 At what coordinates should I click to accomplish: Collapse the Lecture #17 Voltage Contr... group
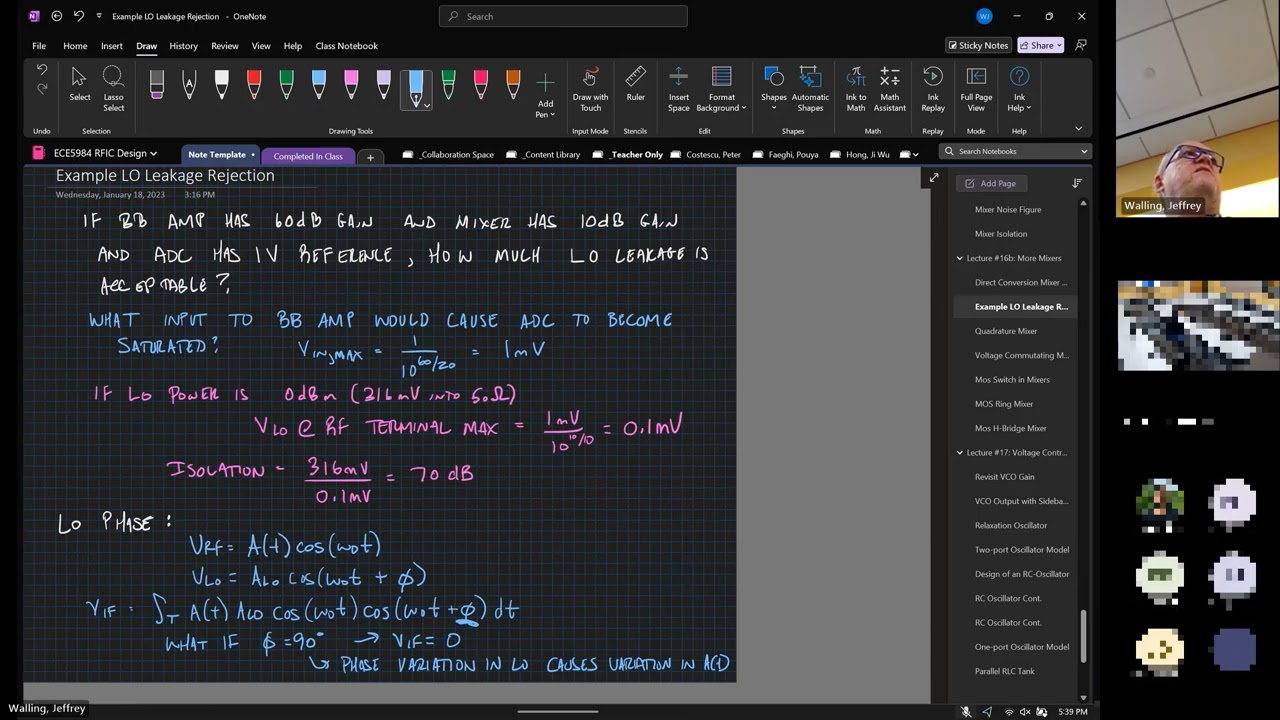[960, 452]
